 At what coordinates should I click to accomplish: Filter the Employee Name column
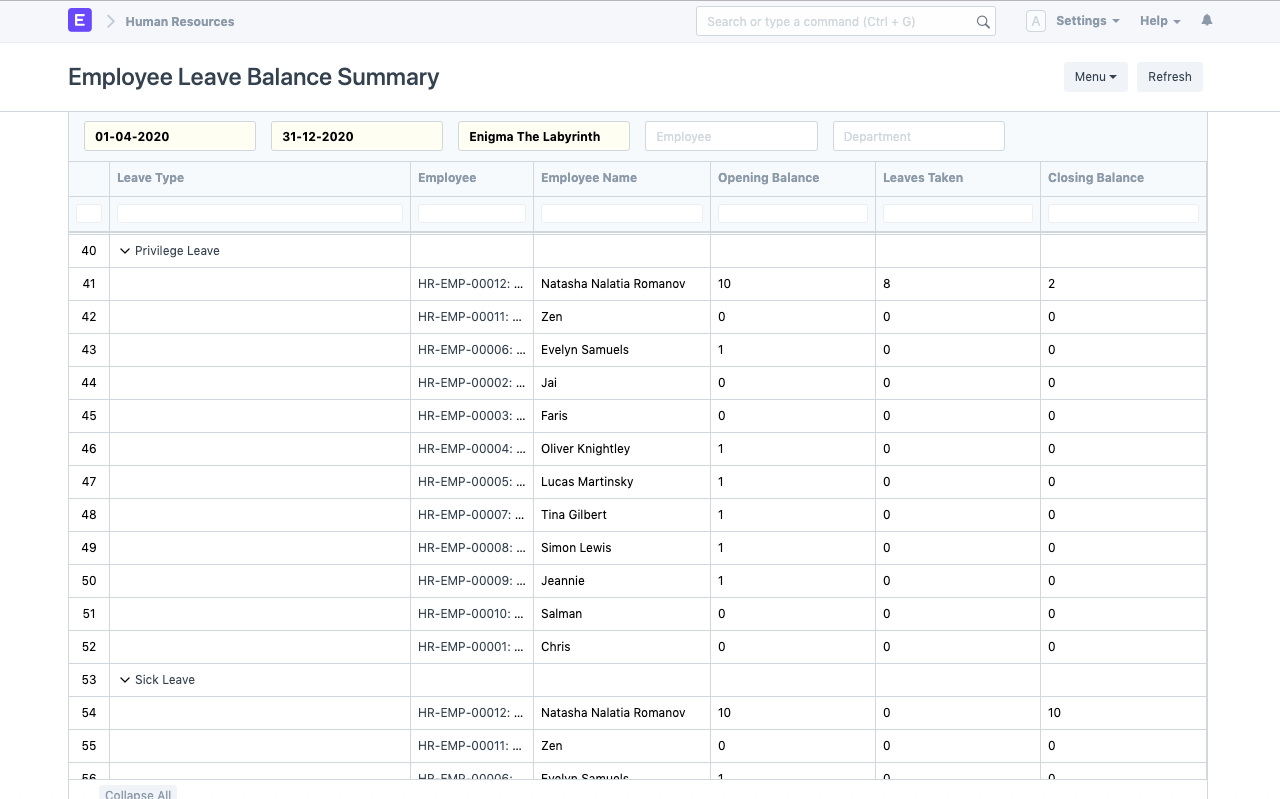tap(622, 213)
